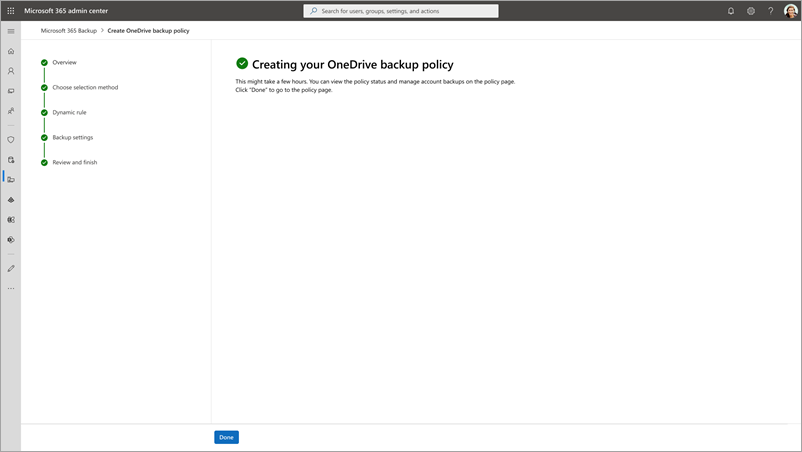This screenshot has width=802, height=452.
Task: Click the pencil customize navigation icon
Action: [11, 268]
